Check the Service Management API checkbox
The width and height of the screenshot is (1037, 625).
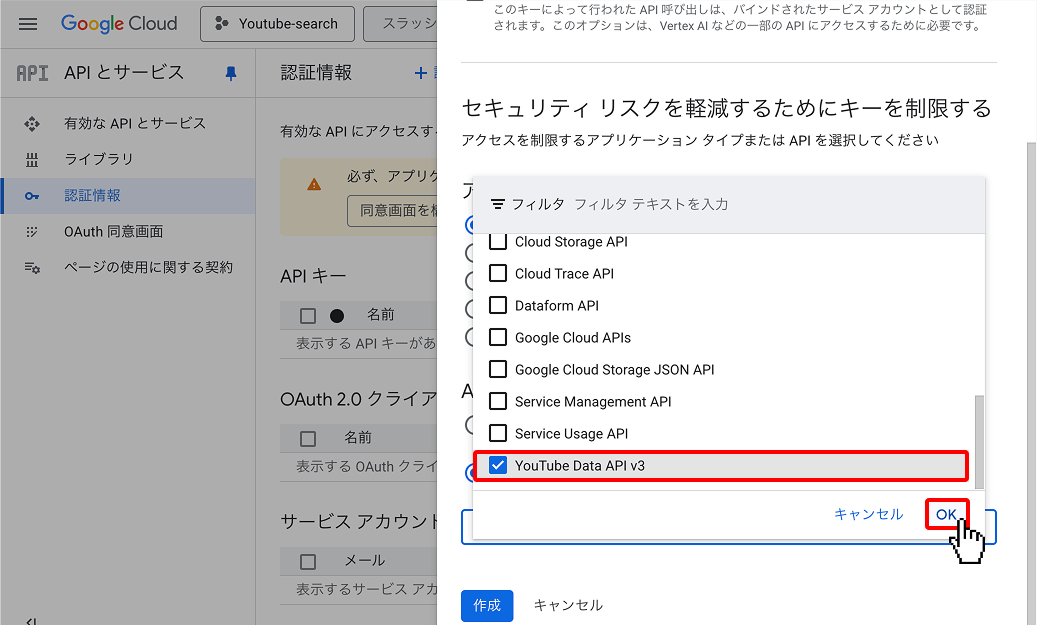coord(498,401)
